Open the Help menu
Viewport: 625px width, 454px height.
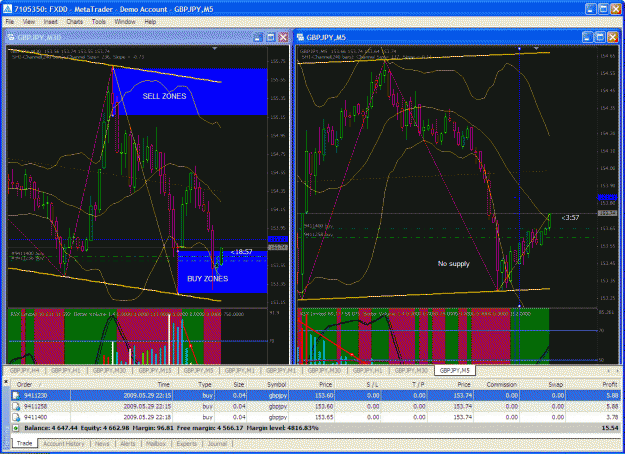click(x=150, y=22)
